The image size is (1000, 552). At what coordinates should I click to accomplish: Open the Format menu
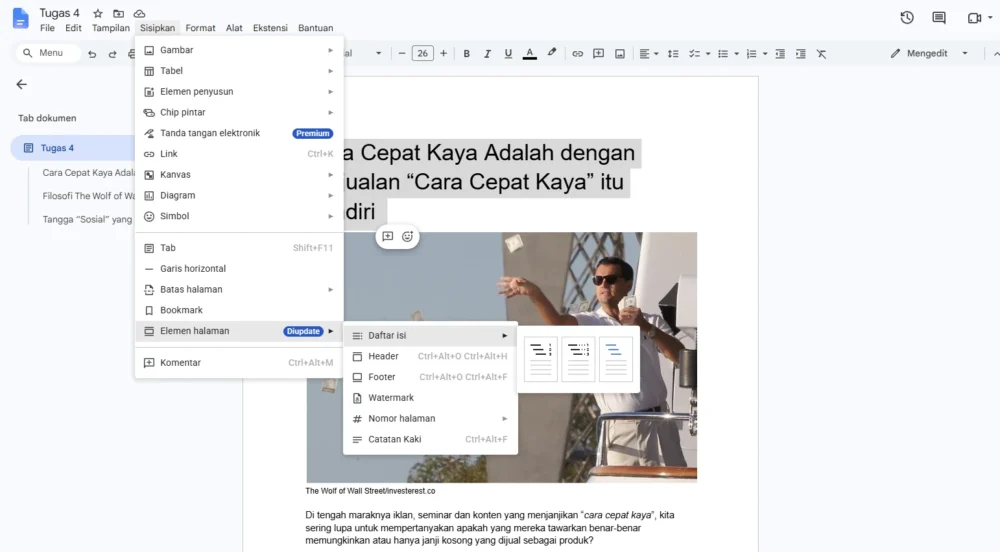point(200,28)
